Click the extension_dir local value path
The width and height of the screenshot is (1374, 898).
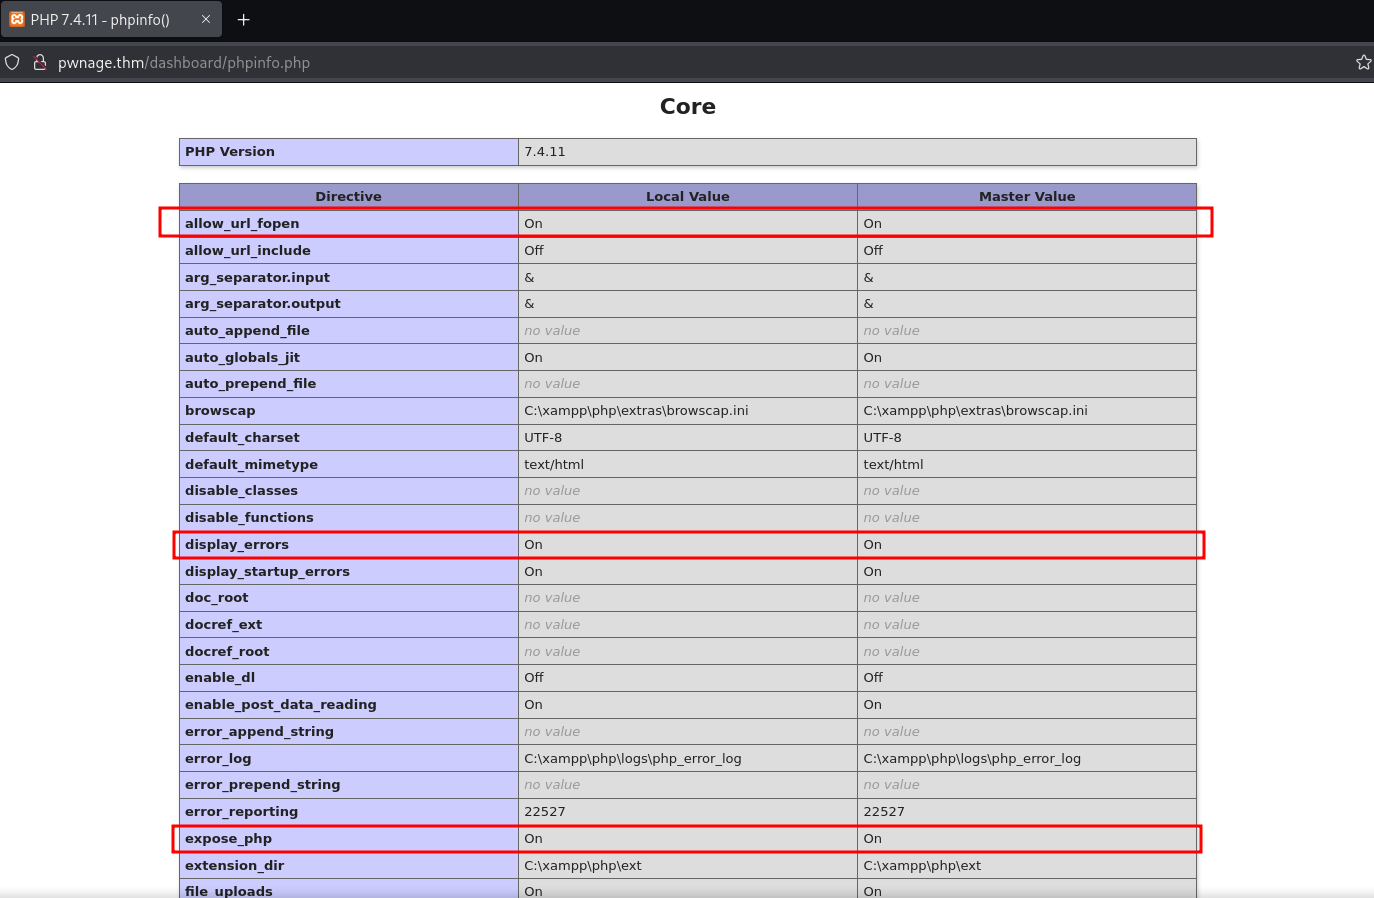coord(583,865)
